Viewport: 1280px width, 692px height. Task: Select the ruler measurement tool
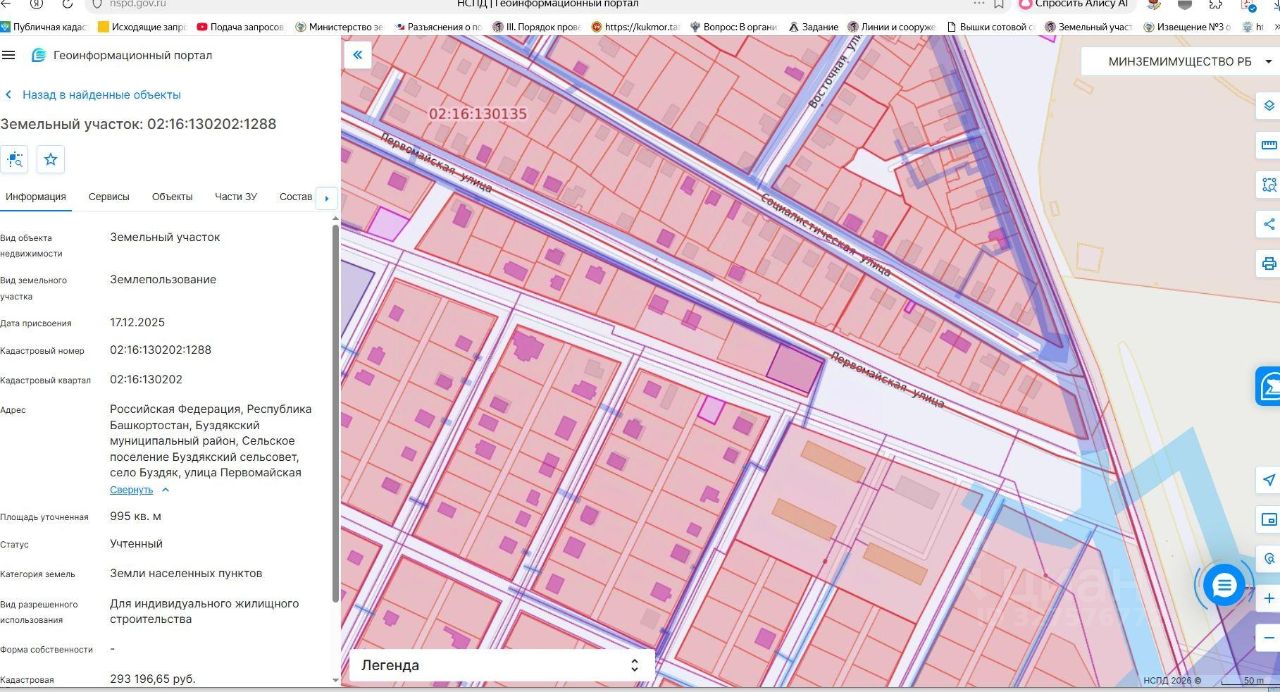point(1269,145)
